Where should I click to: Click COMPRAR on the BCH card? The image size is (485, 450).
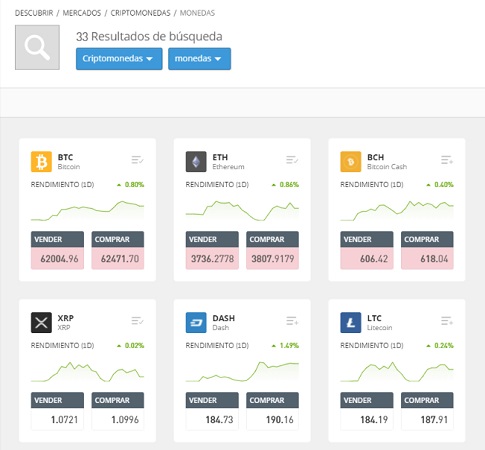(x=427, y=239)
